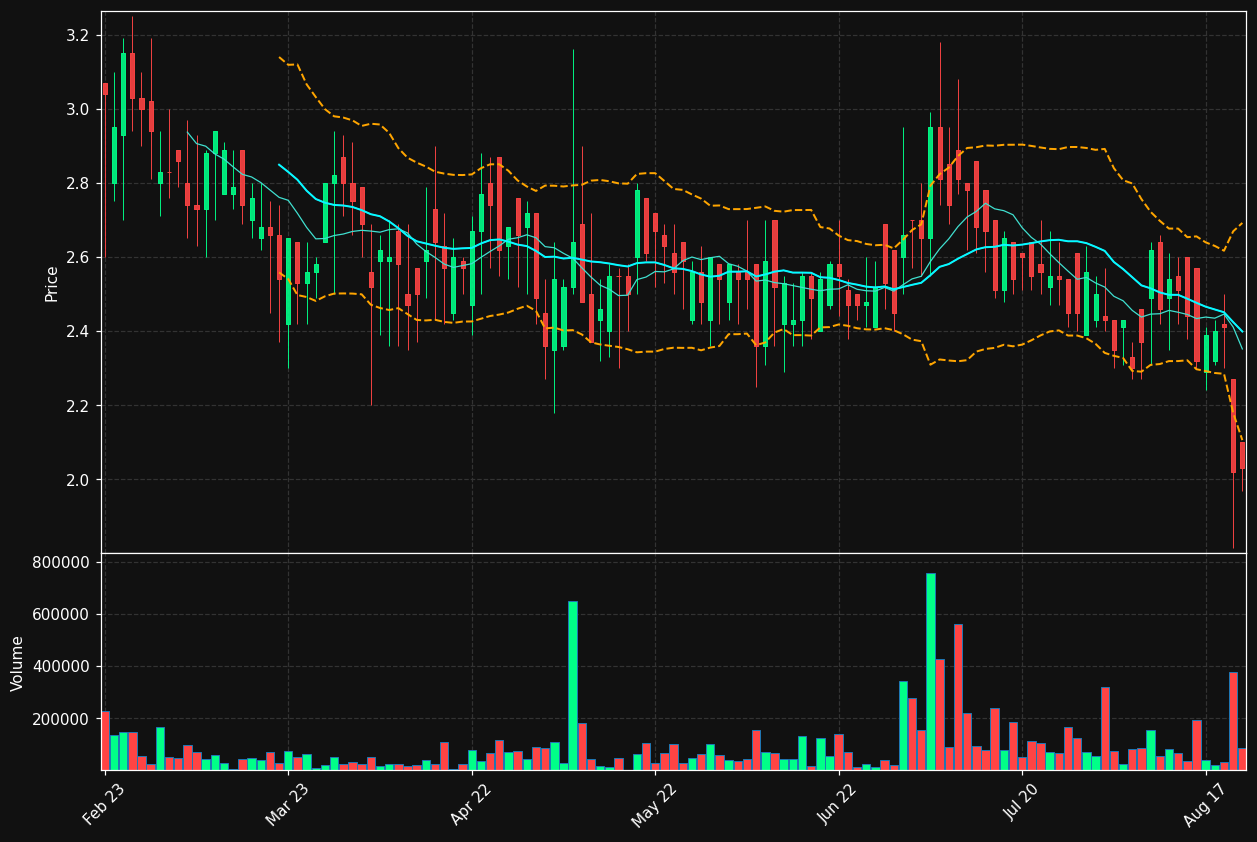Click the 3.2 price axis label
The width and height of the screenshot is (1257, 842).
click(x=77, y=36)
